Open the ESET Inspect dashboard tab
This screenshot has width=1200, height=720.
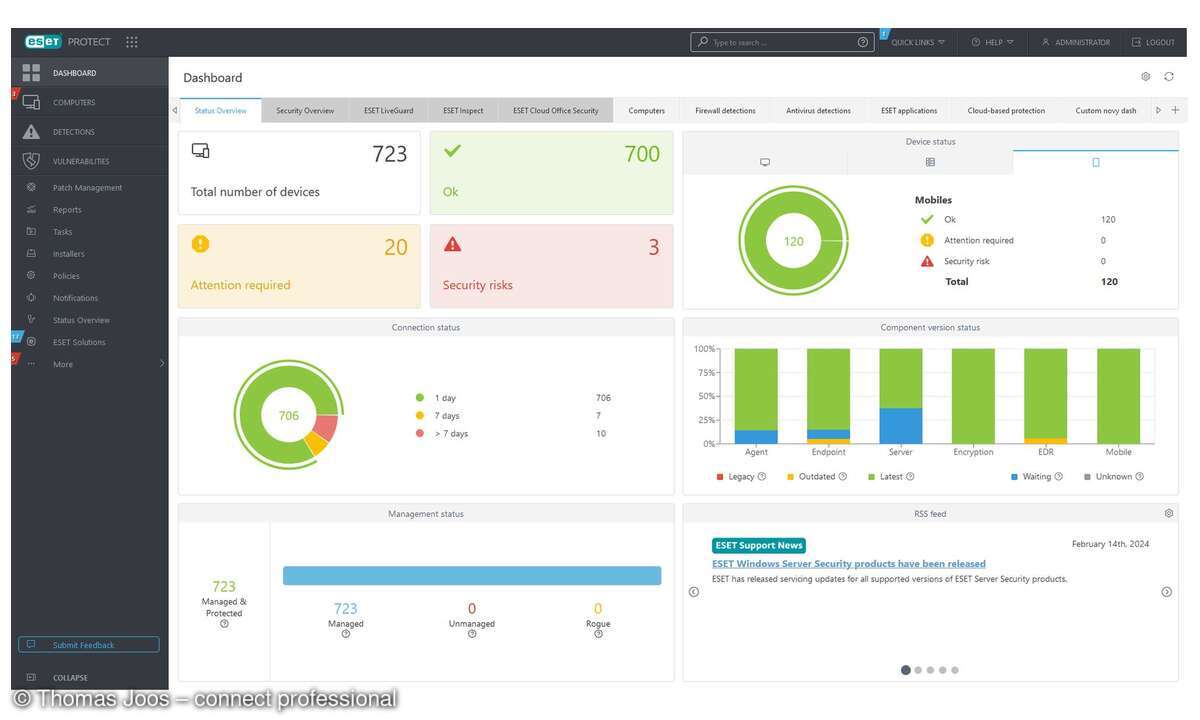[x=462, y=110]
